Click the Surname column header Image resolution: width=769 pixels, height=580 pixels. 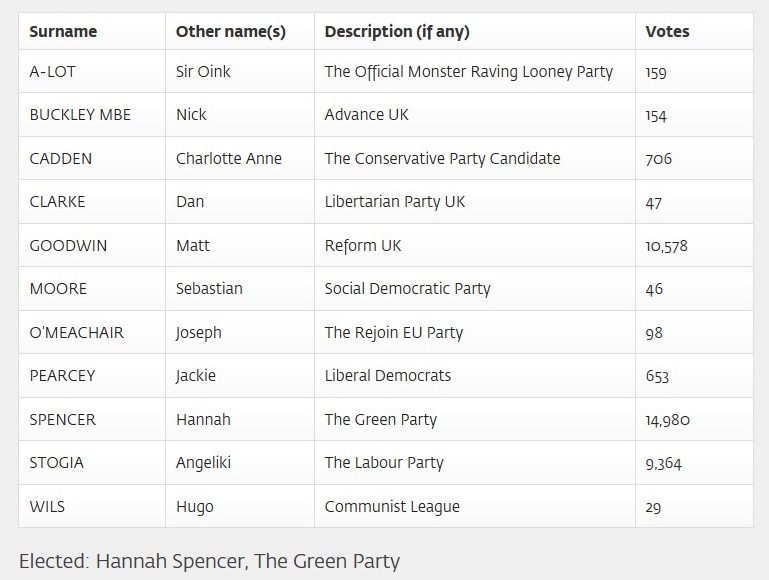pos(63,31)
